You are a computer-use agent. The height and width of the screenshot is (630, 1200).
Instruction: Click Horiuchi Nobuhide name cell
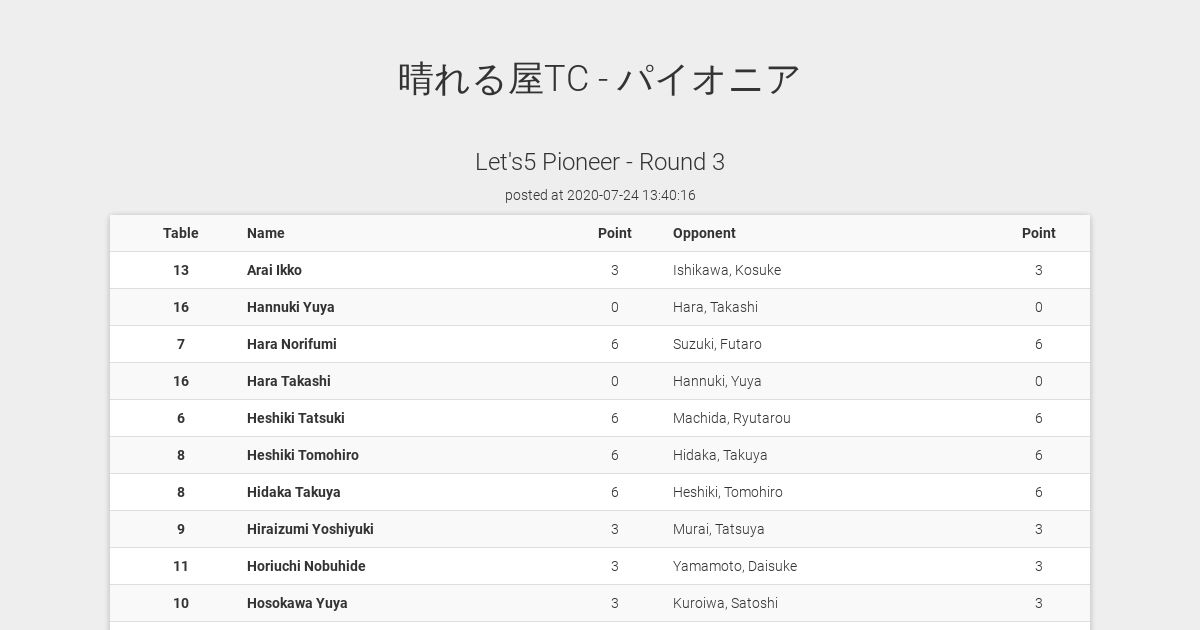click(306, 566)
